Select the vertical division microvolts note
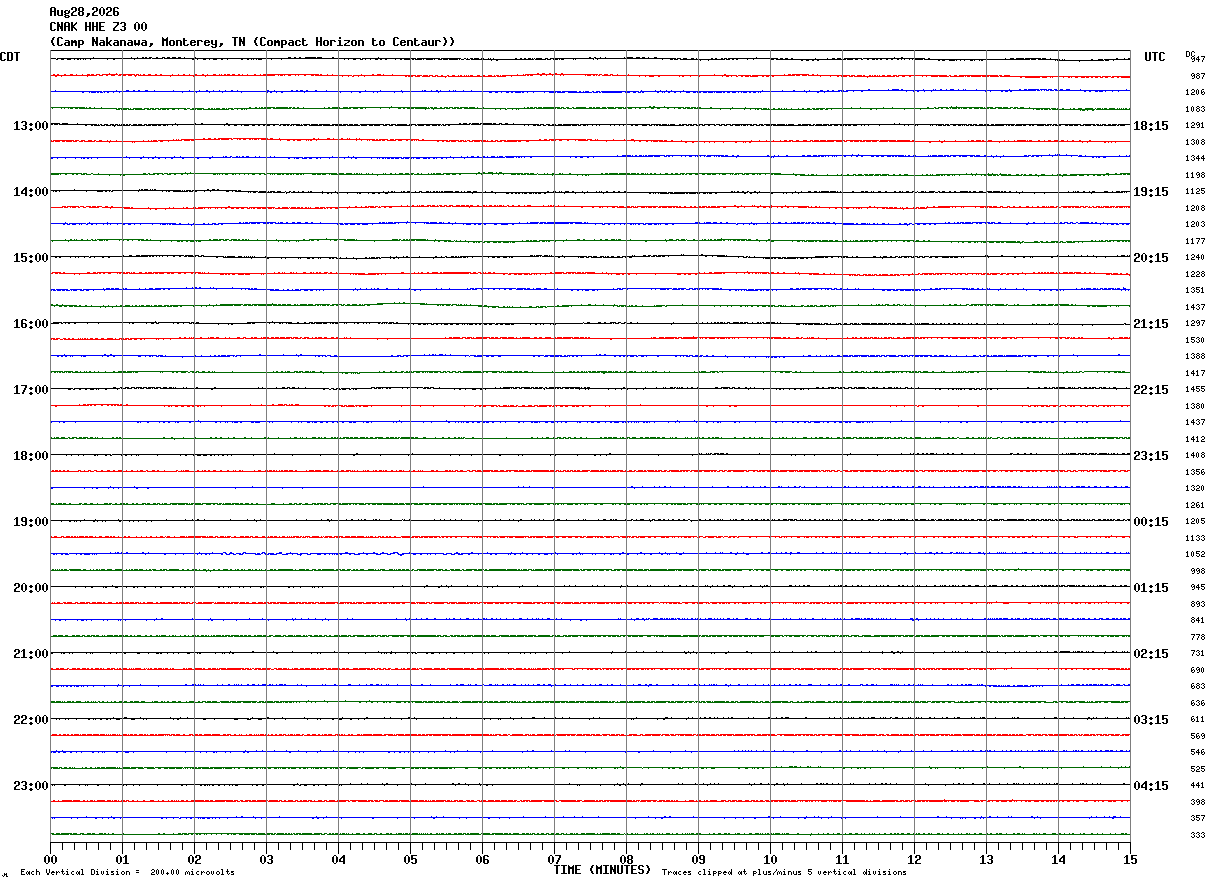 pos(127,873)
